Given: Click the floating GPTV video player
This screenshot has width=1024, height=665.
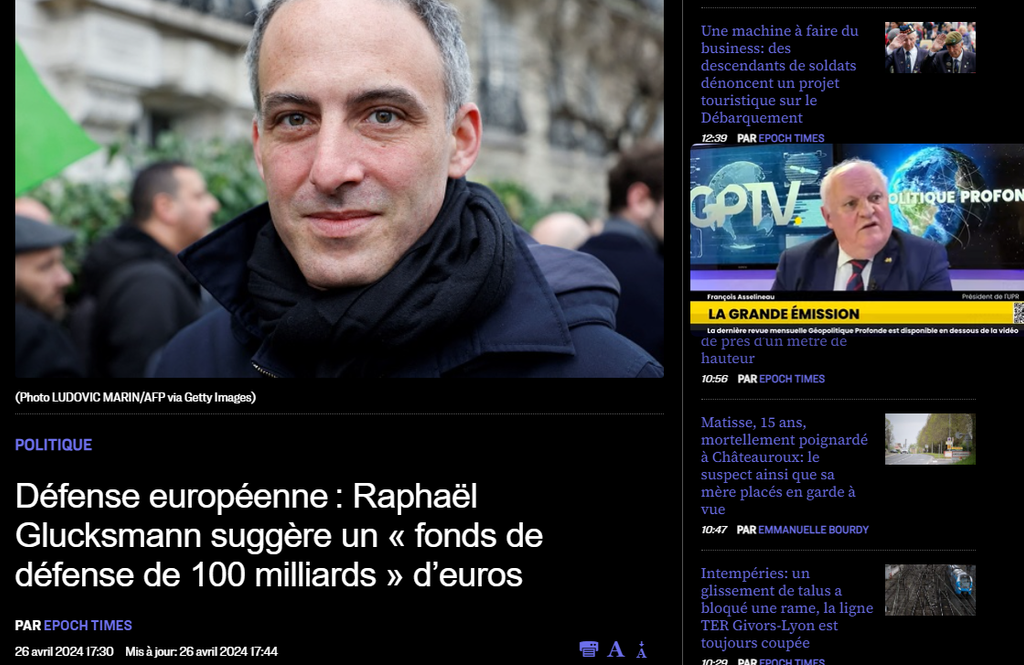Looking at the screenshot, I should click(x=857, y=239).
